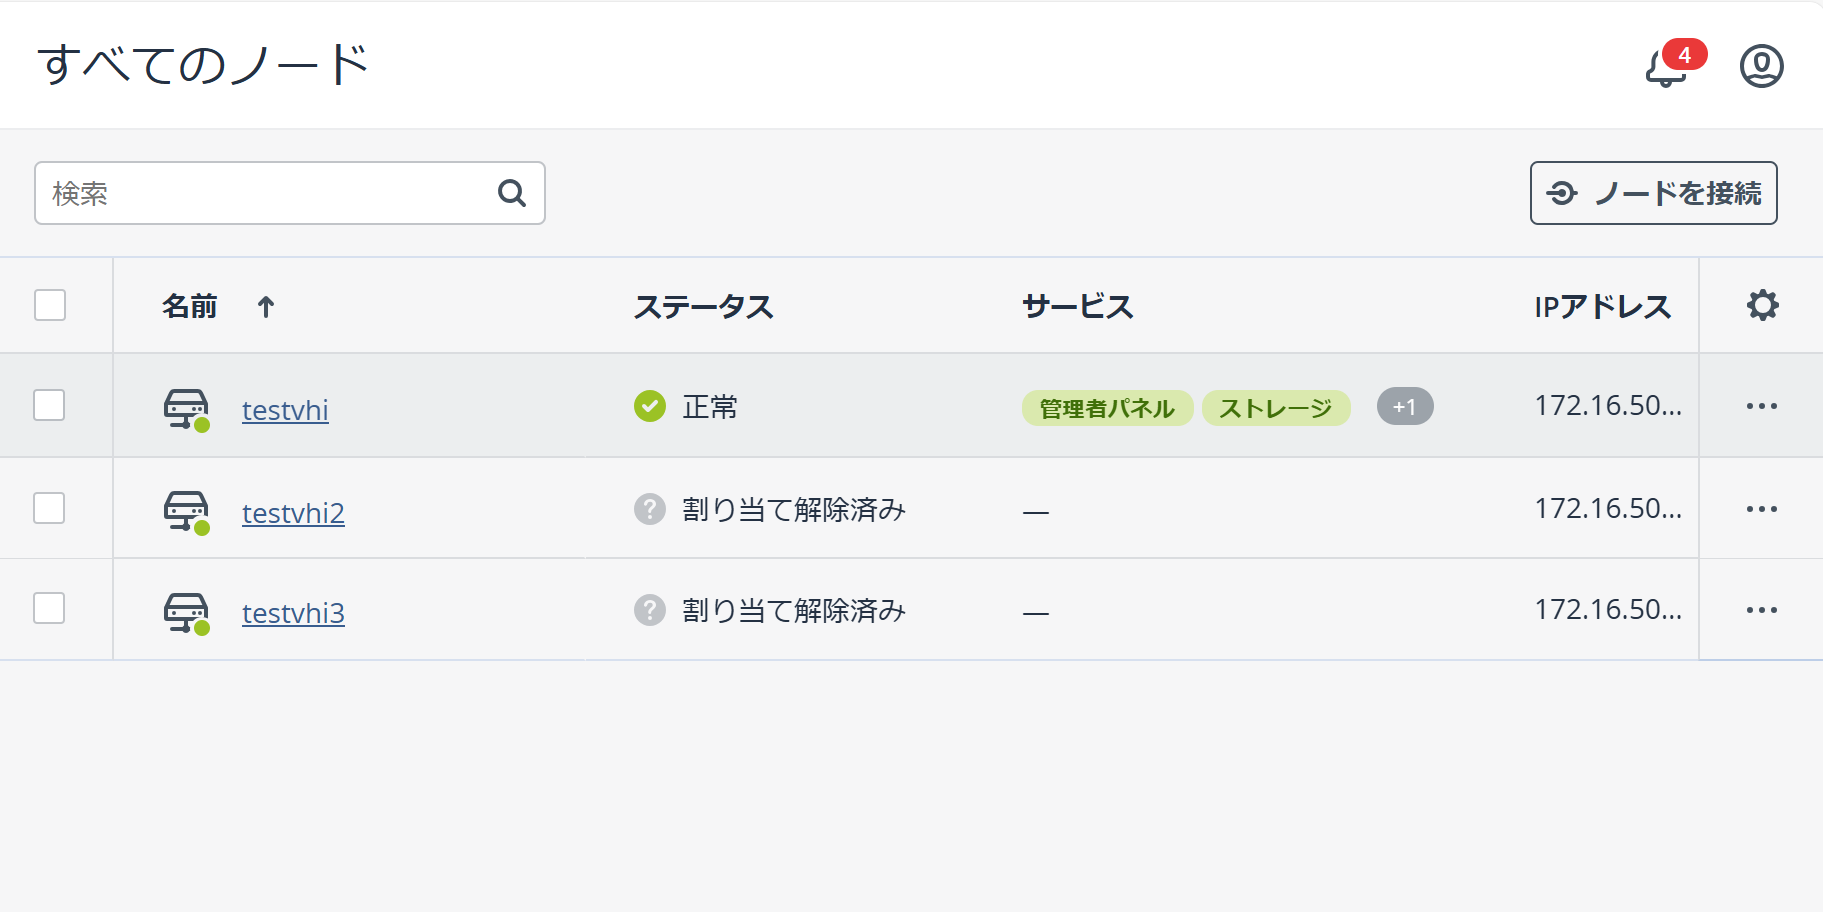Click the unassigned status question icon for testvhi2
The width and height of the screenshot is (1823, 912).
pyautogui.click(x=650, y=509)
